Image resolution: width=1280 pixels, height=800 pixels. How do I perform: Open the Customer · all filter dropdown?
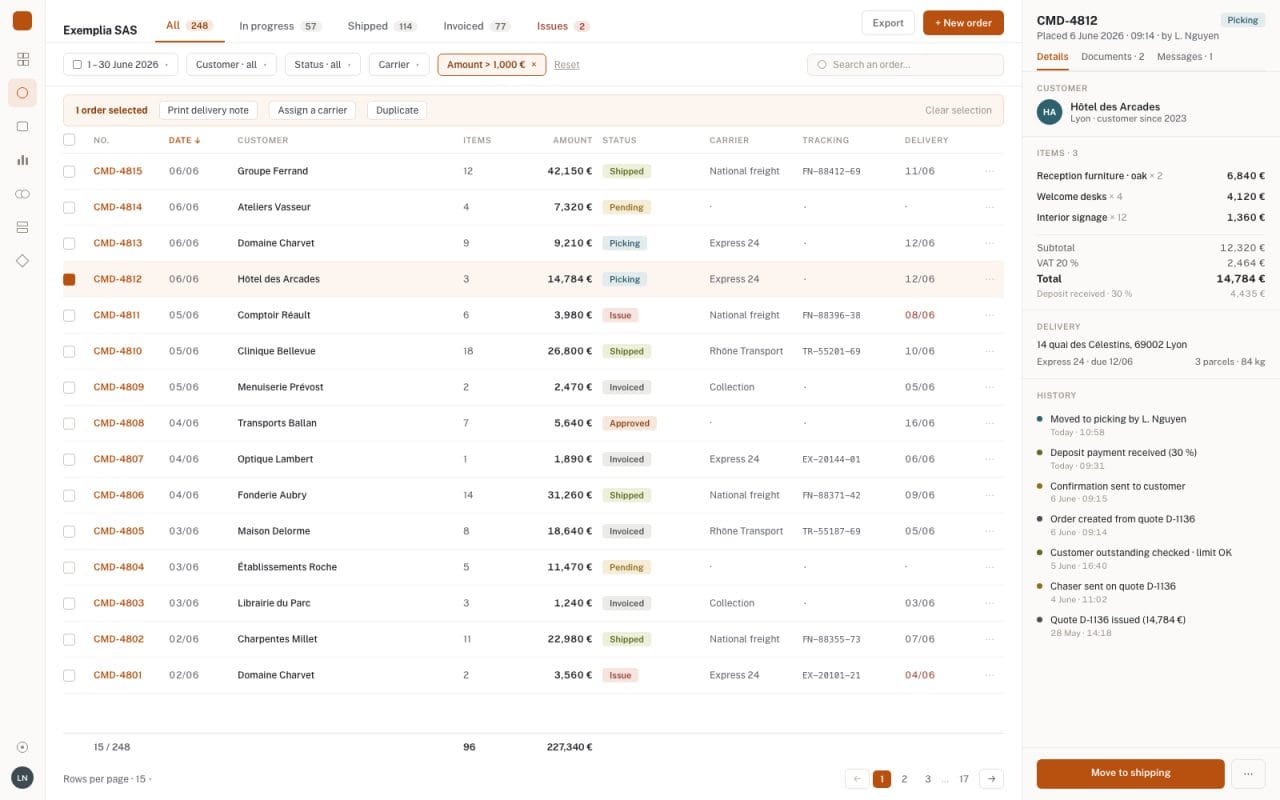click(231, 65)
